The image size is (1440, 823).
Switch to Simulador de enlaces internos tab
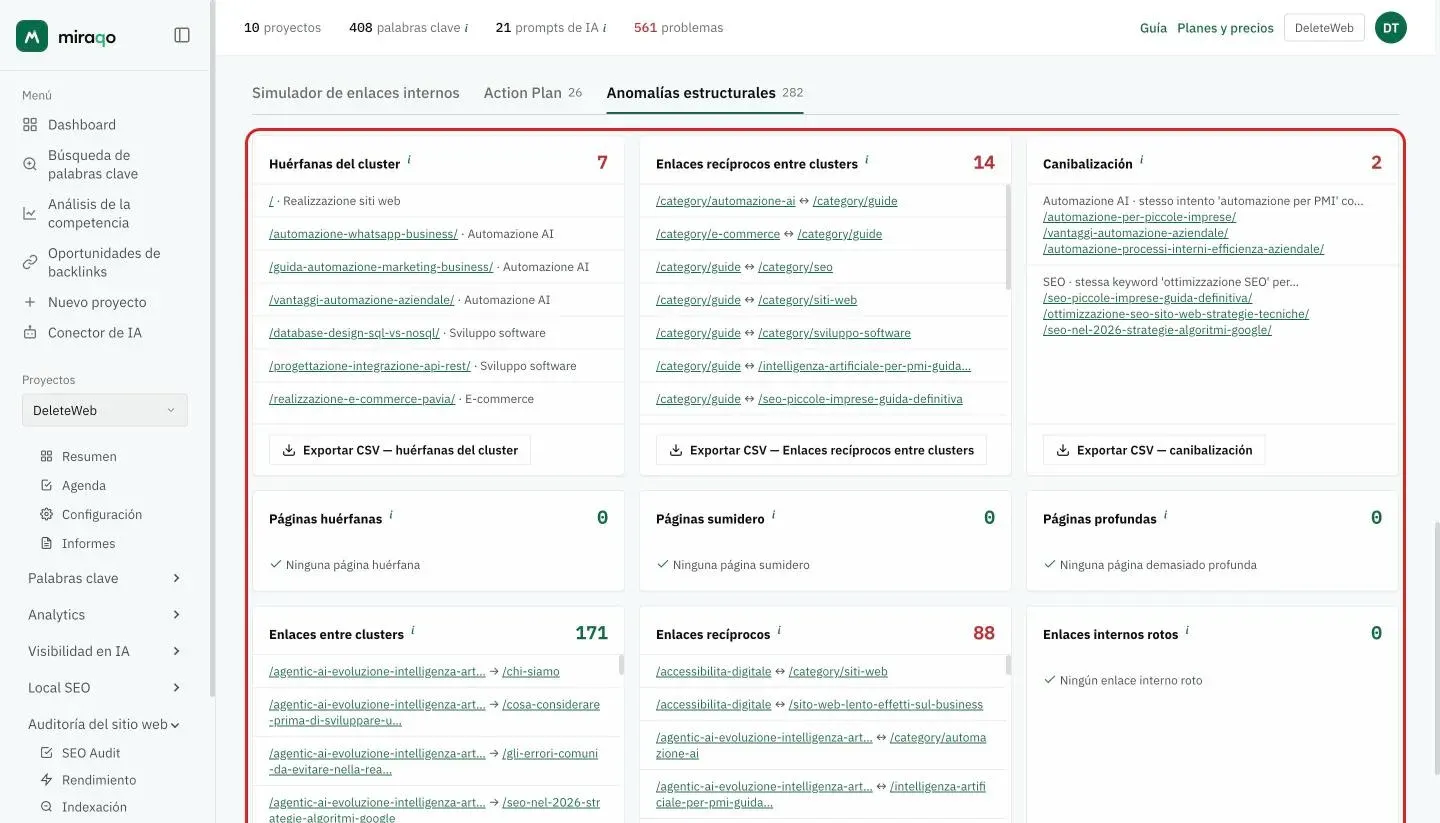click(x=356, y=93)
